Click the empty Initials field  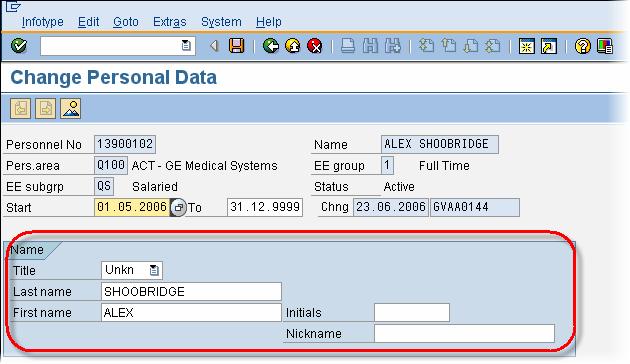(412, 313)
